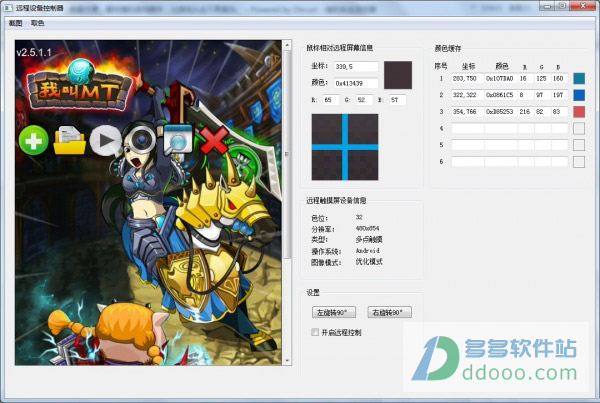Click the 左旋转90° button
Viewport: 600px width, 403px height.
334,312
